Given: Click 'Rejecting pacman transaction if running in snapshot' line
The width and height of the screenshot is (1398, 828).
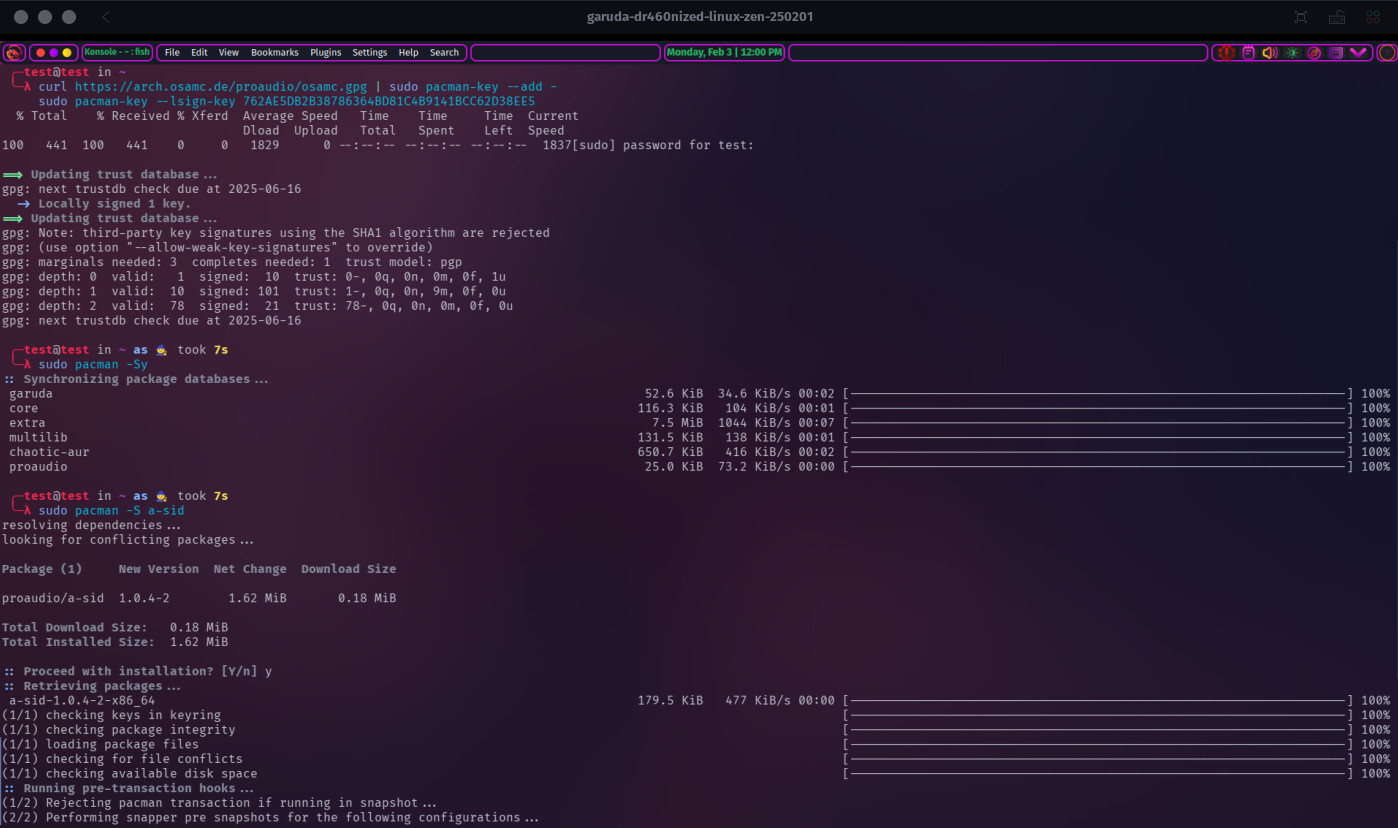Looking at the screenshot, I should coord(220,803).
